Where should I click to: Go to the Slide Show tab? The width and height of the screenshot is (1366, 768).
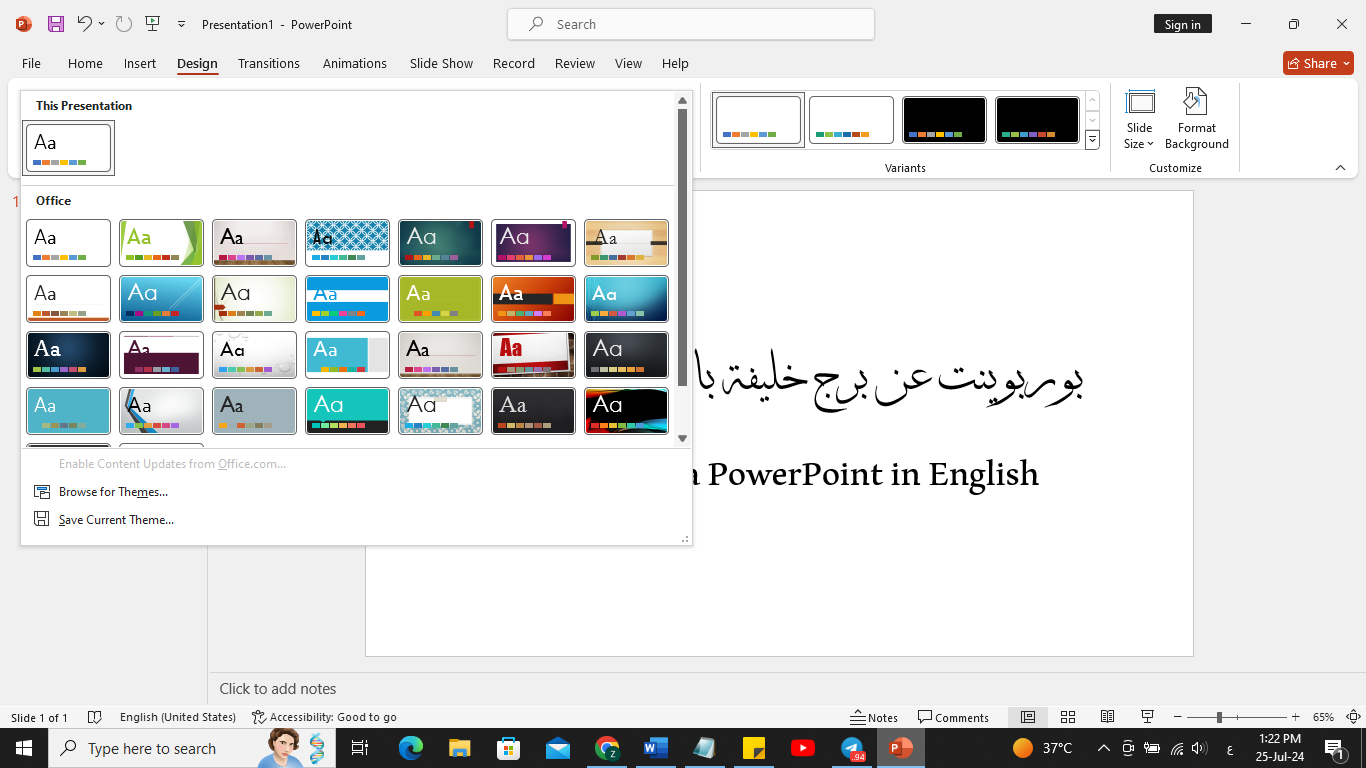click(x=441, y=63)
